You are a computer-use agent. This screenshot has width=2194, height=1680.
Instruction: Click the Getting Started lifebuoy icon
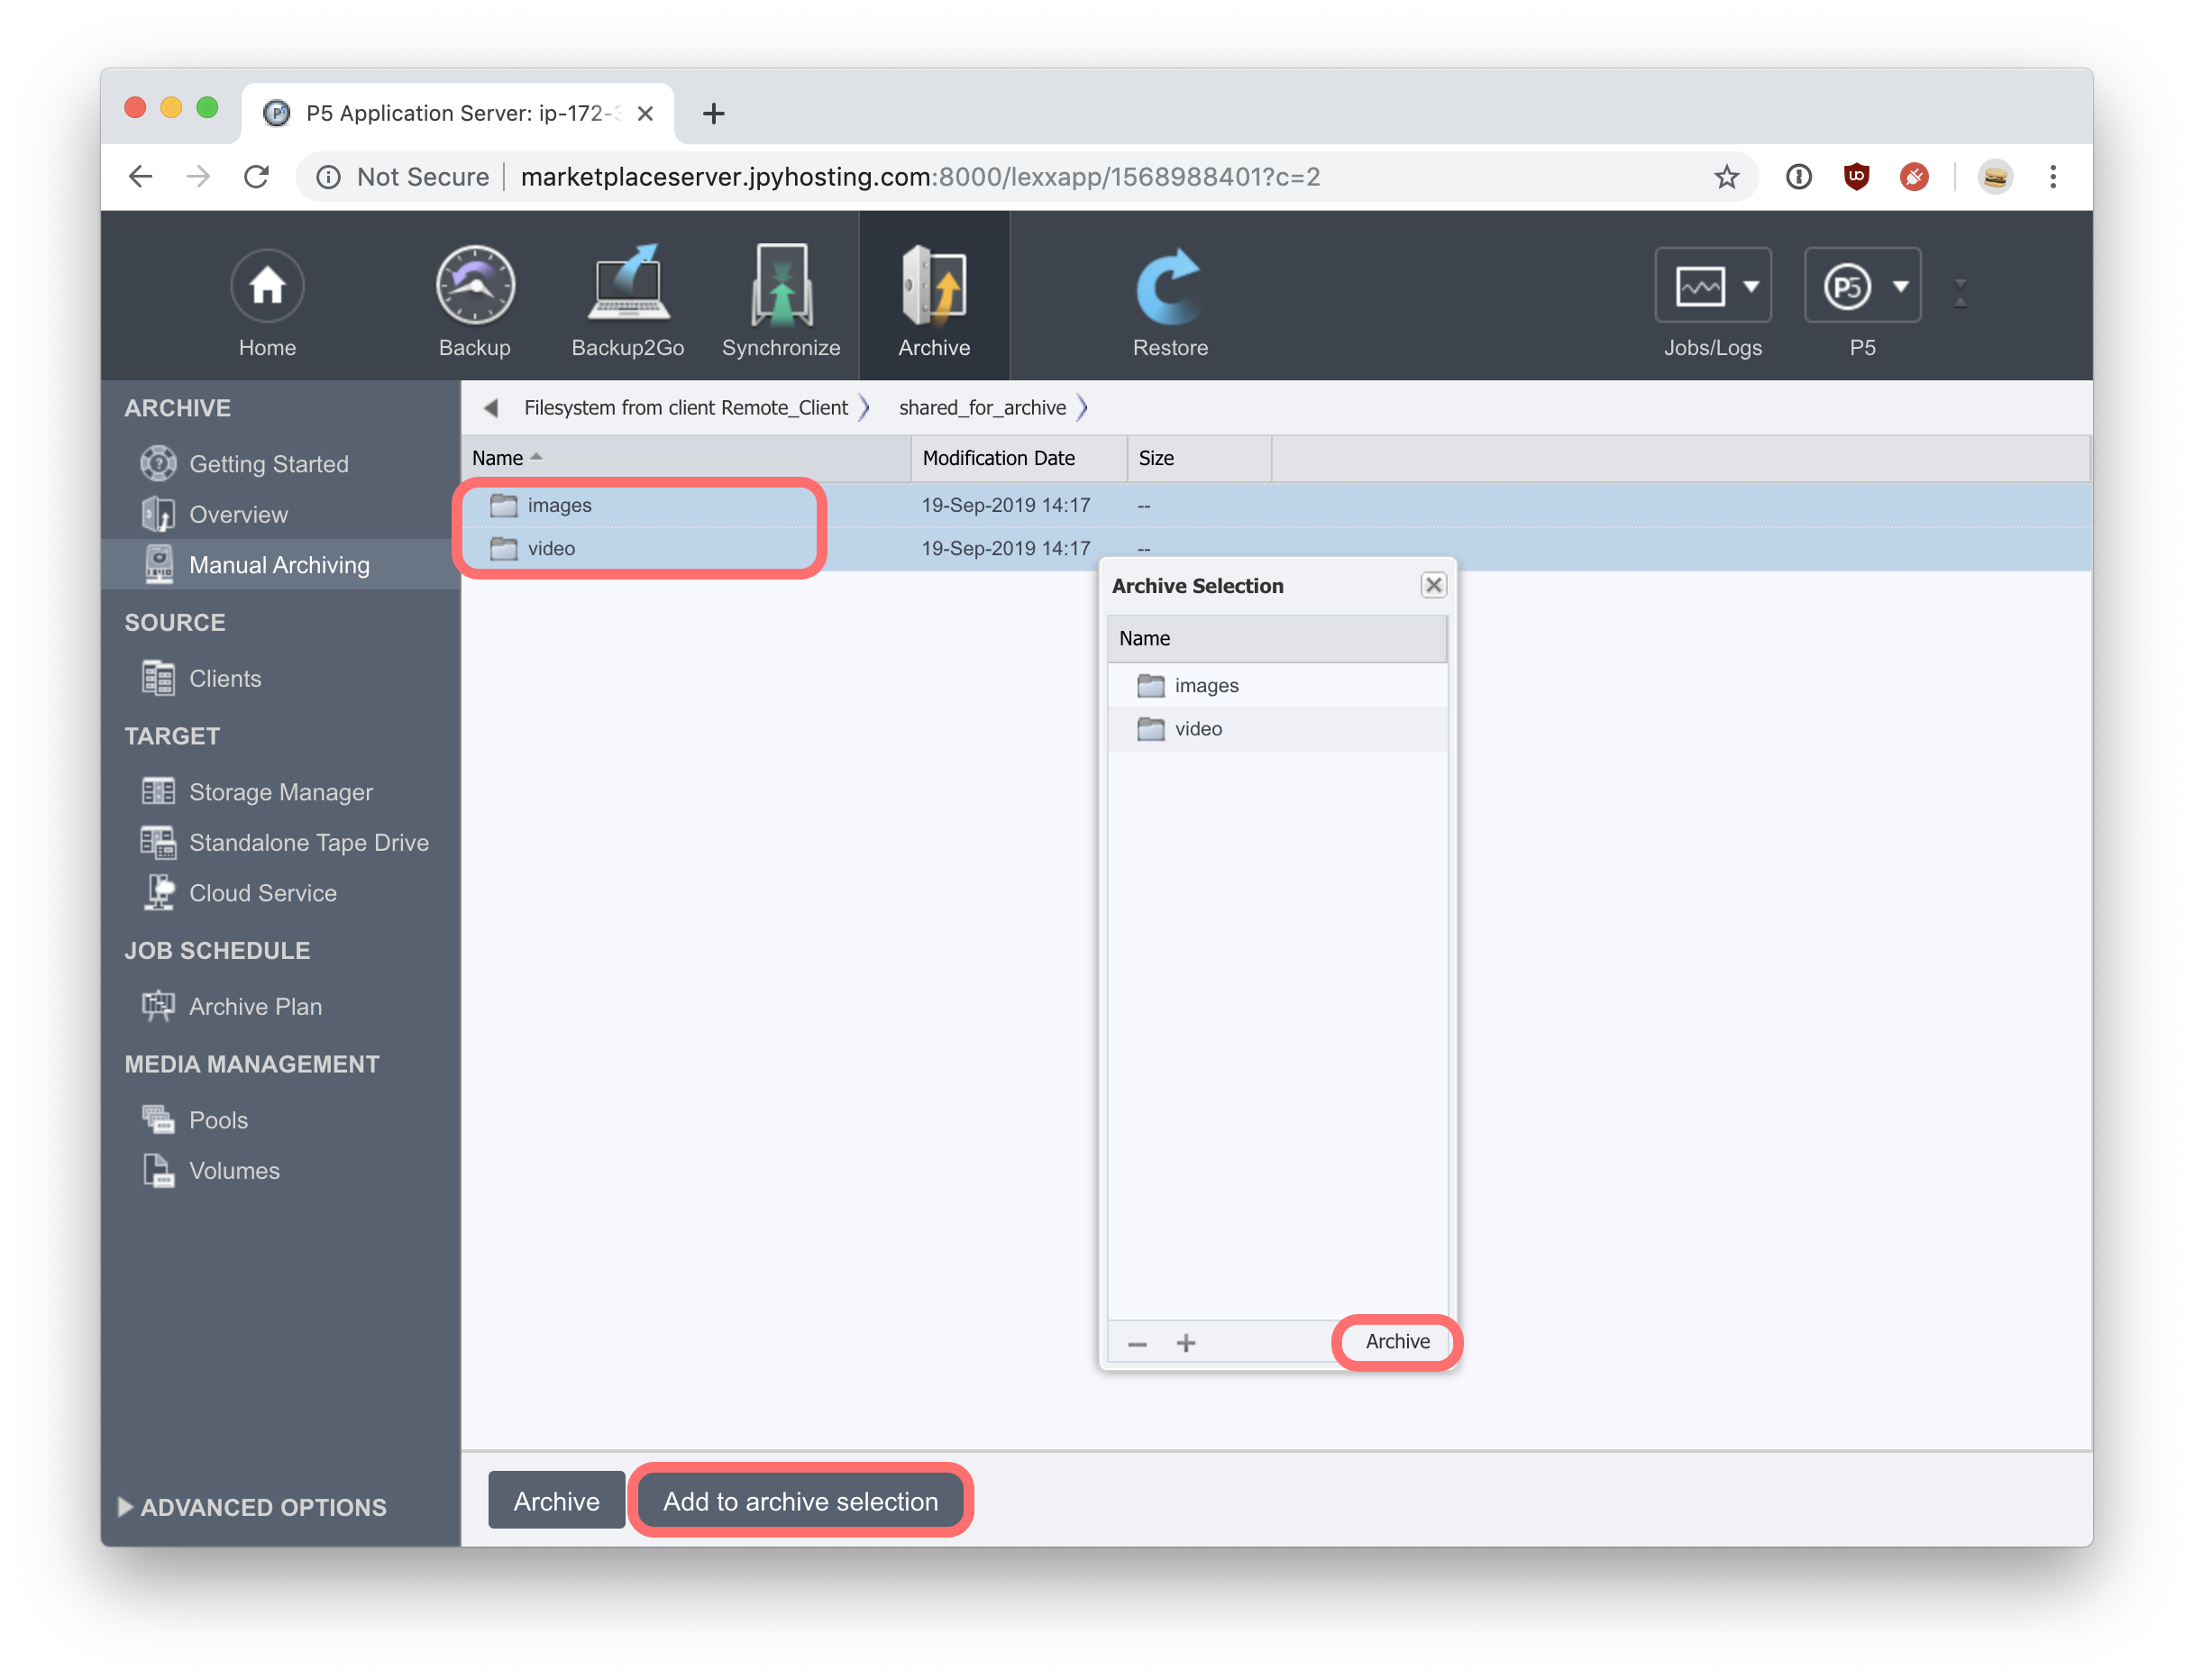pyautogui.click(x=158, y=463)
